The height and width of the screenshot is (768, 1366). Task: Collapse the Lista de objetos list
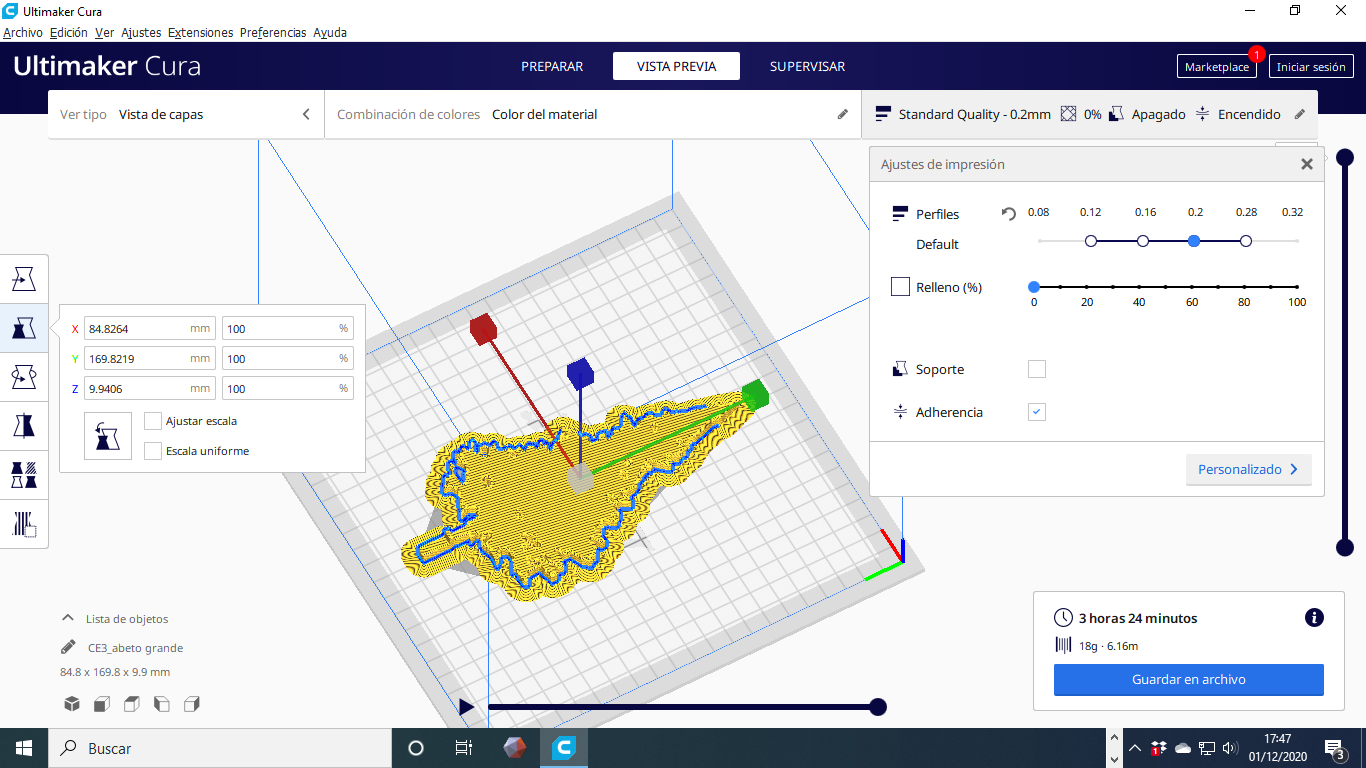click(68, 618)
